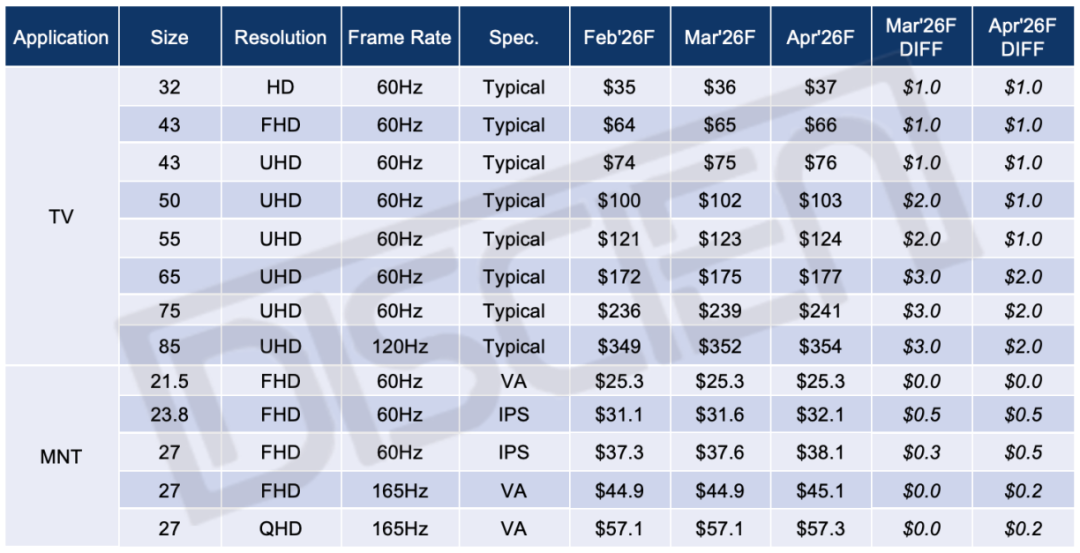The height and width of the screenshot is (553, 1080).
Task: Select the Frame Rate header cell
Action: (x=399, y=38)
